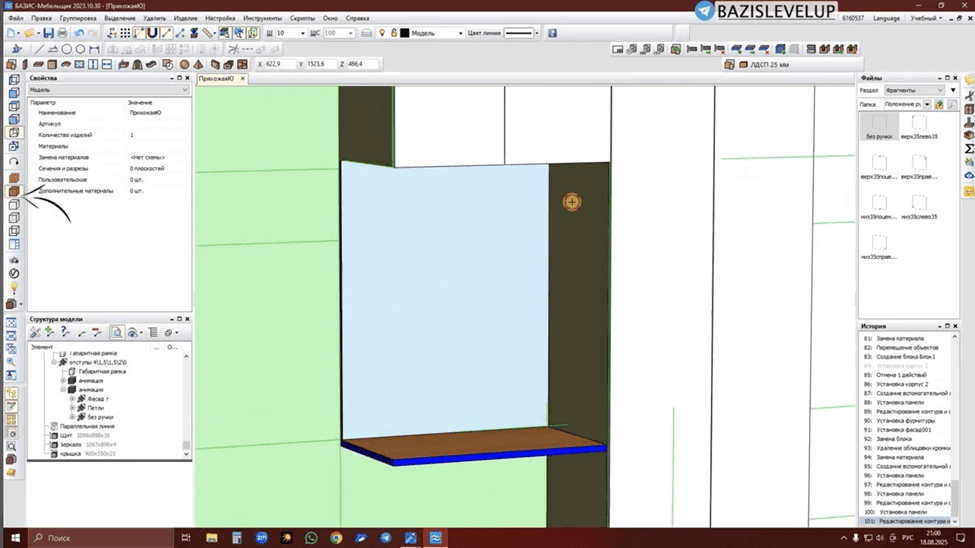The height and width of the screenshot is (548, 975).
Task: Click the pyramid primitive icon
Action: click(x=198, y=64)
